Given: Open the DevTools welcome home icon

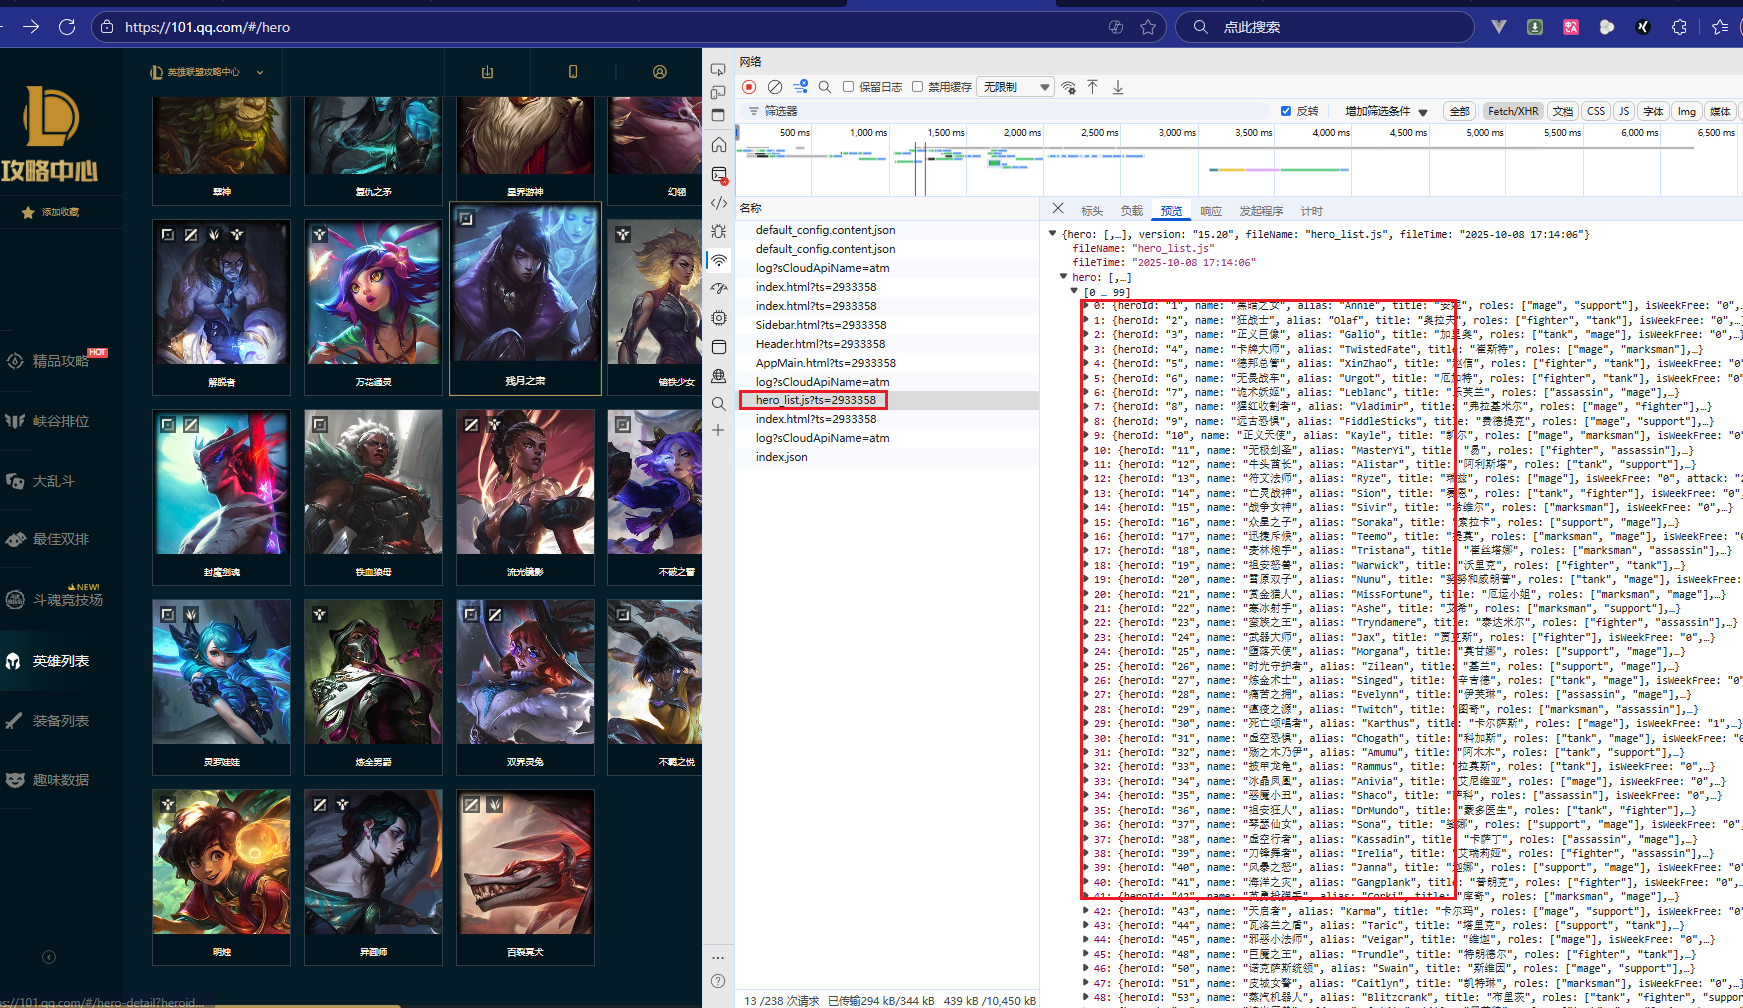Looking at the screenshot, I should click(x=719, y=145).
